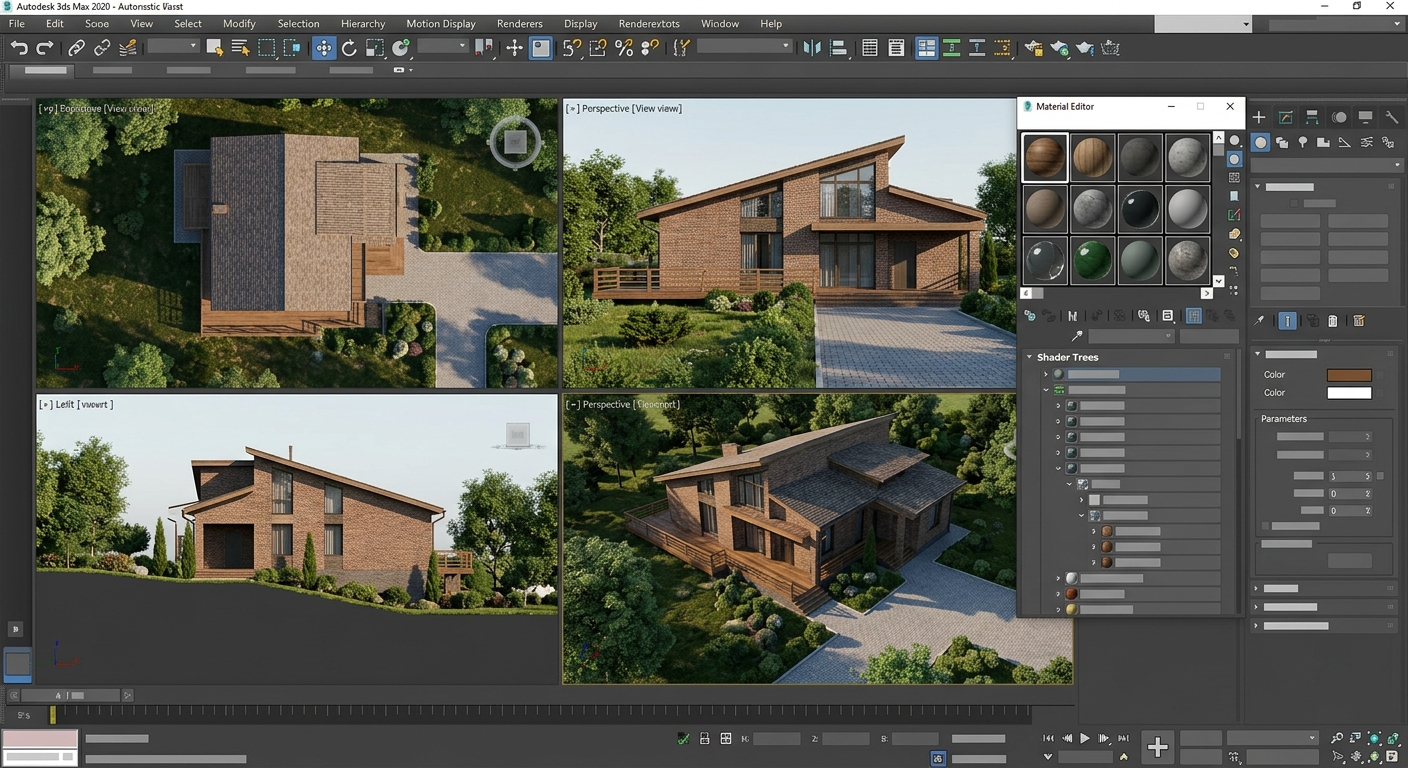Open the Motion Display menu
1408x768 pixels.
[x=440, y=23]
